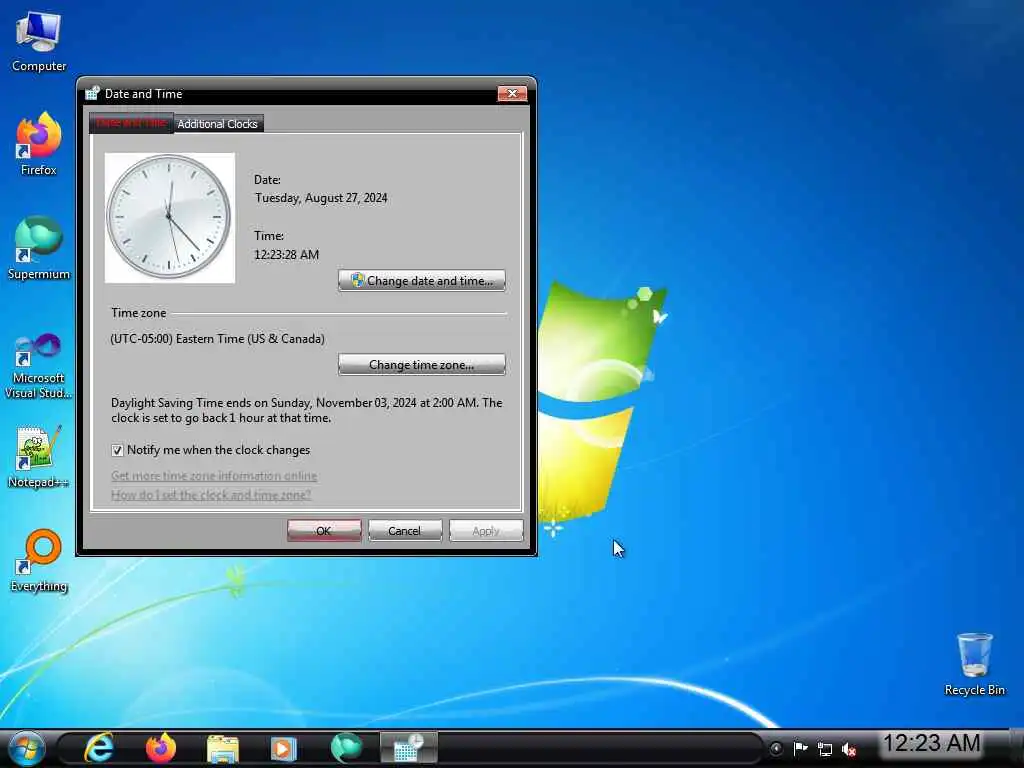1024x768 pixels.
Task: Select the Recycle Bin icon
Action: (x=974, y=664)
